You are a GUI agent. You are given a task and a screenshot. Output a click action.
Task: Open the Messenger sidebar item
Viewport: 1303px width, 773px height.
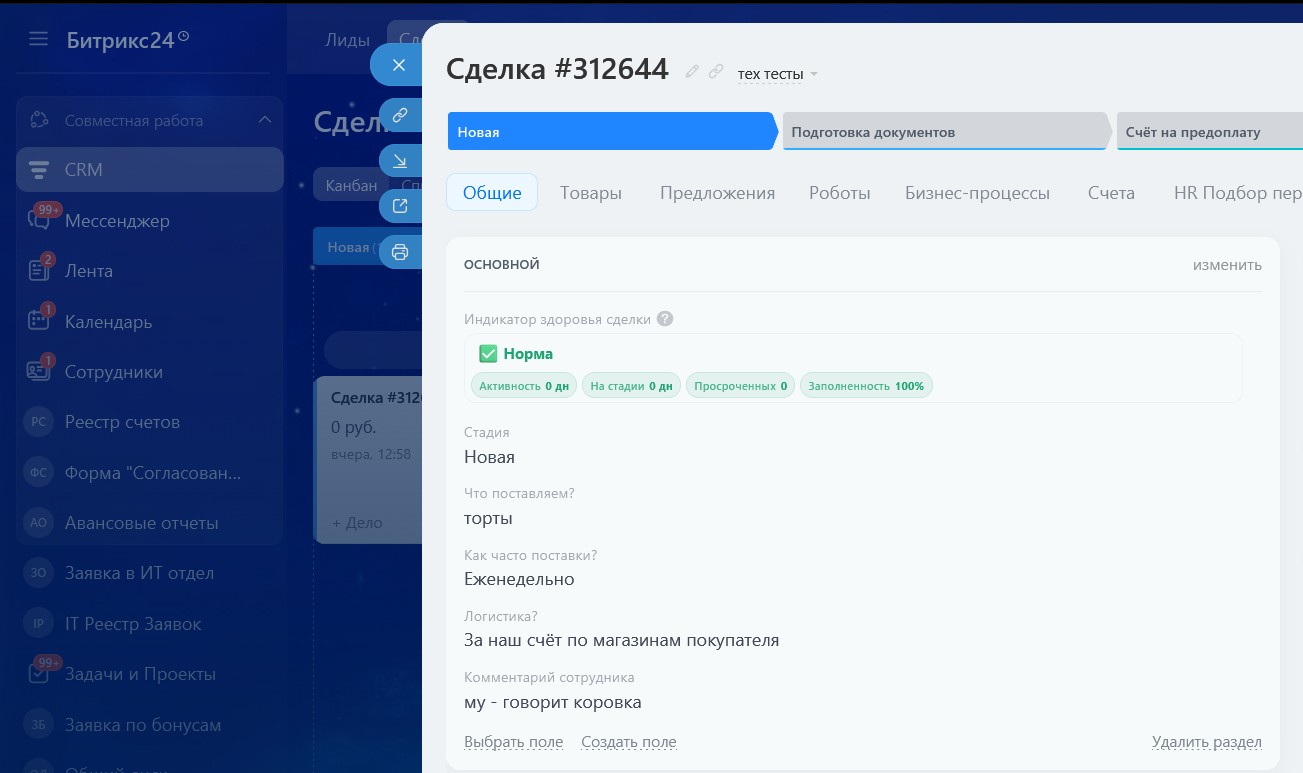coord(117,221)
